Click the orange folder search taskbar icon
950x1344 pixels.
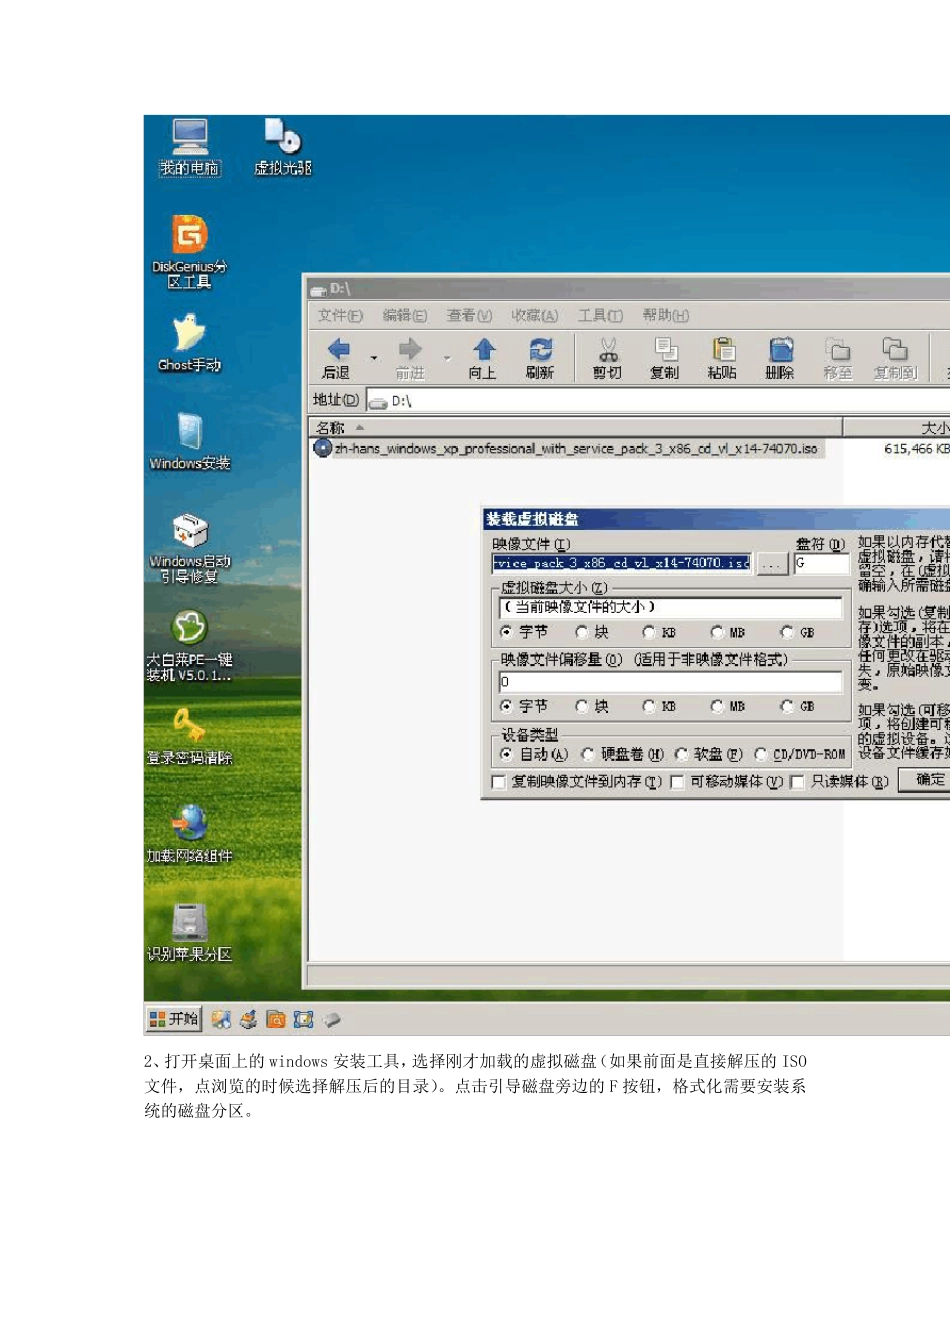click(276, 1019)
